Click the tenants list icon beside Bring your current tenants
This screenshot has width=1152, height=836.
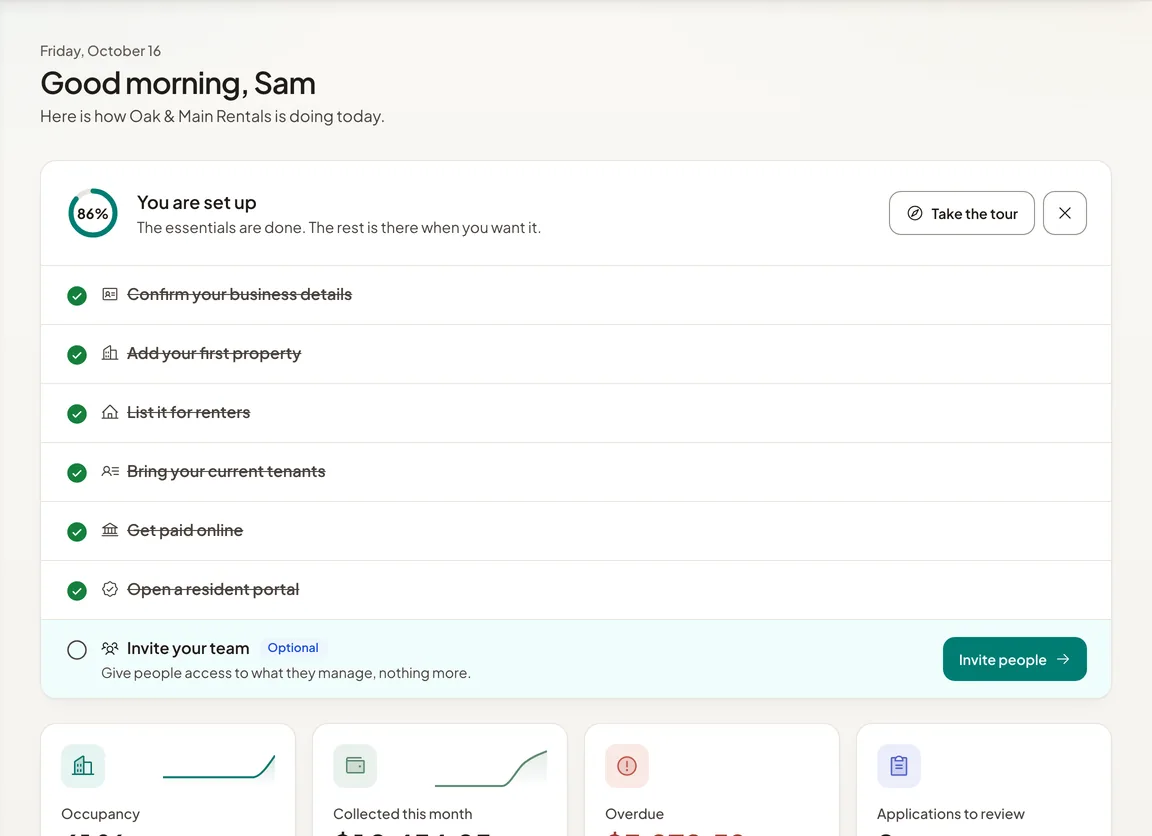click(109, 471)
